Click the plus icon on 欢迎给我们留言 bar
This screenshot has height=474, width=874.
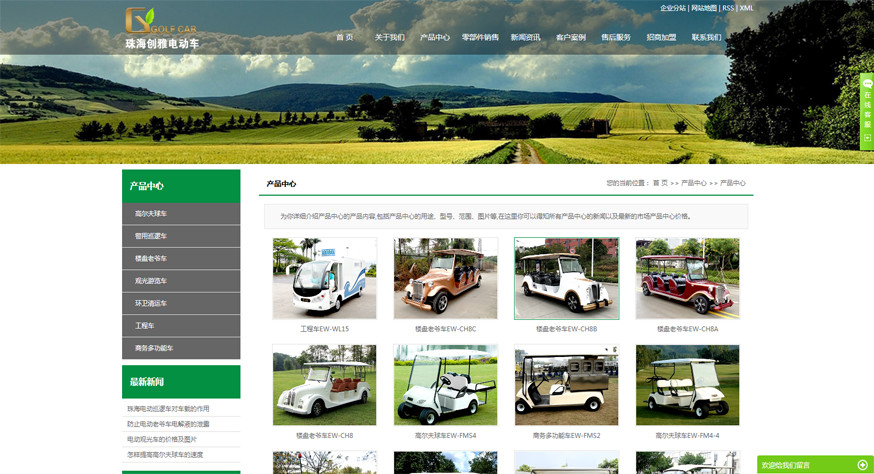tap(862, 465)
